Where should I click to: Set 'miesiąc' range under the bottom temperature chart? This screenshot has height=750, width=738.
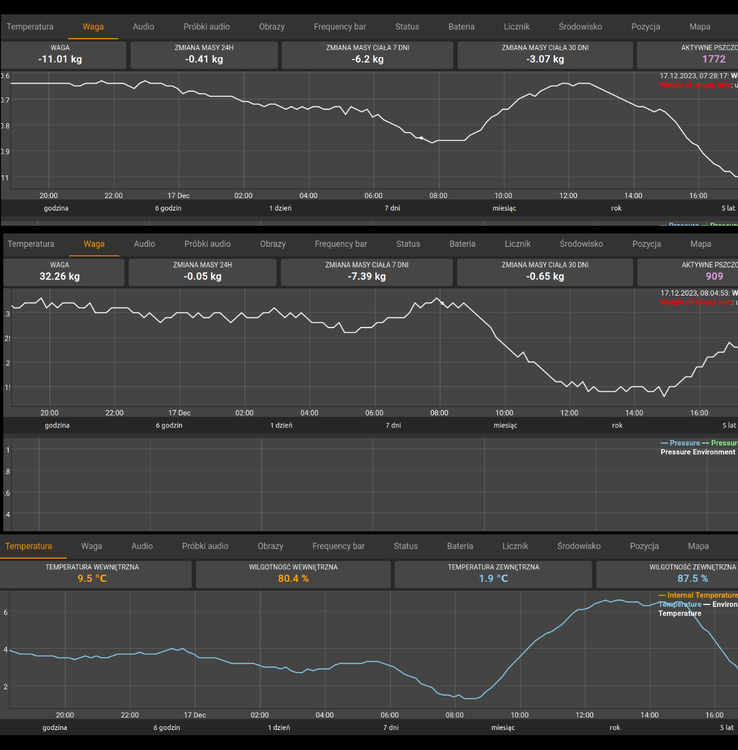point(503,728)
